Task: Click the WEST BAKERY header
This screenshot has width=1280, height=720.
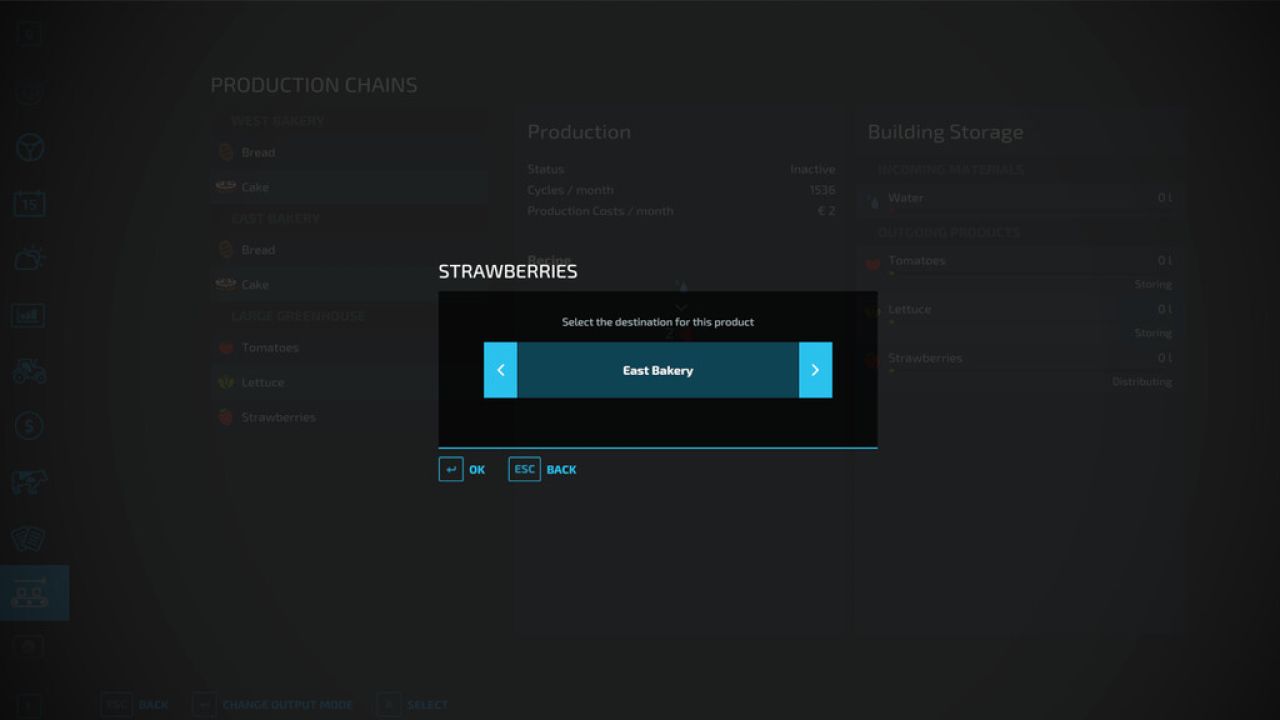Action: (278, 121)
